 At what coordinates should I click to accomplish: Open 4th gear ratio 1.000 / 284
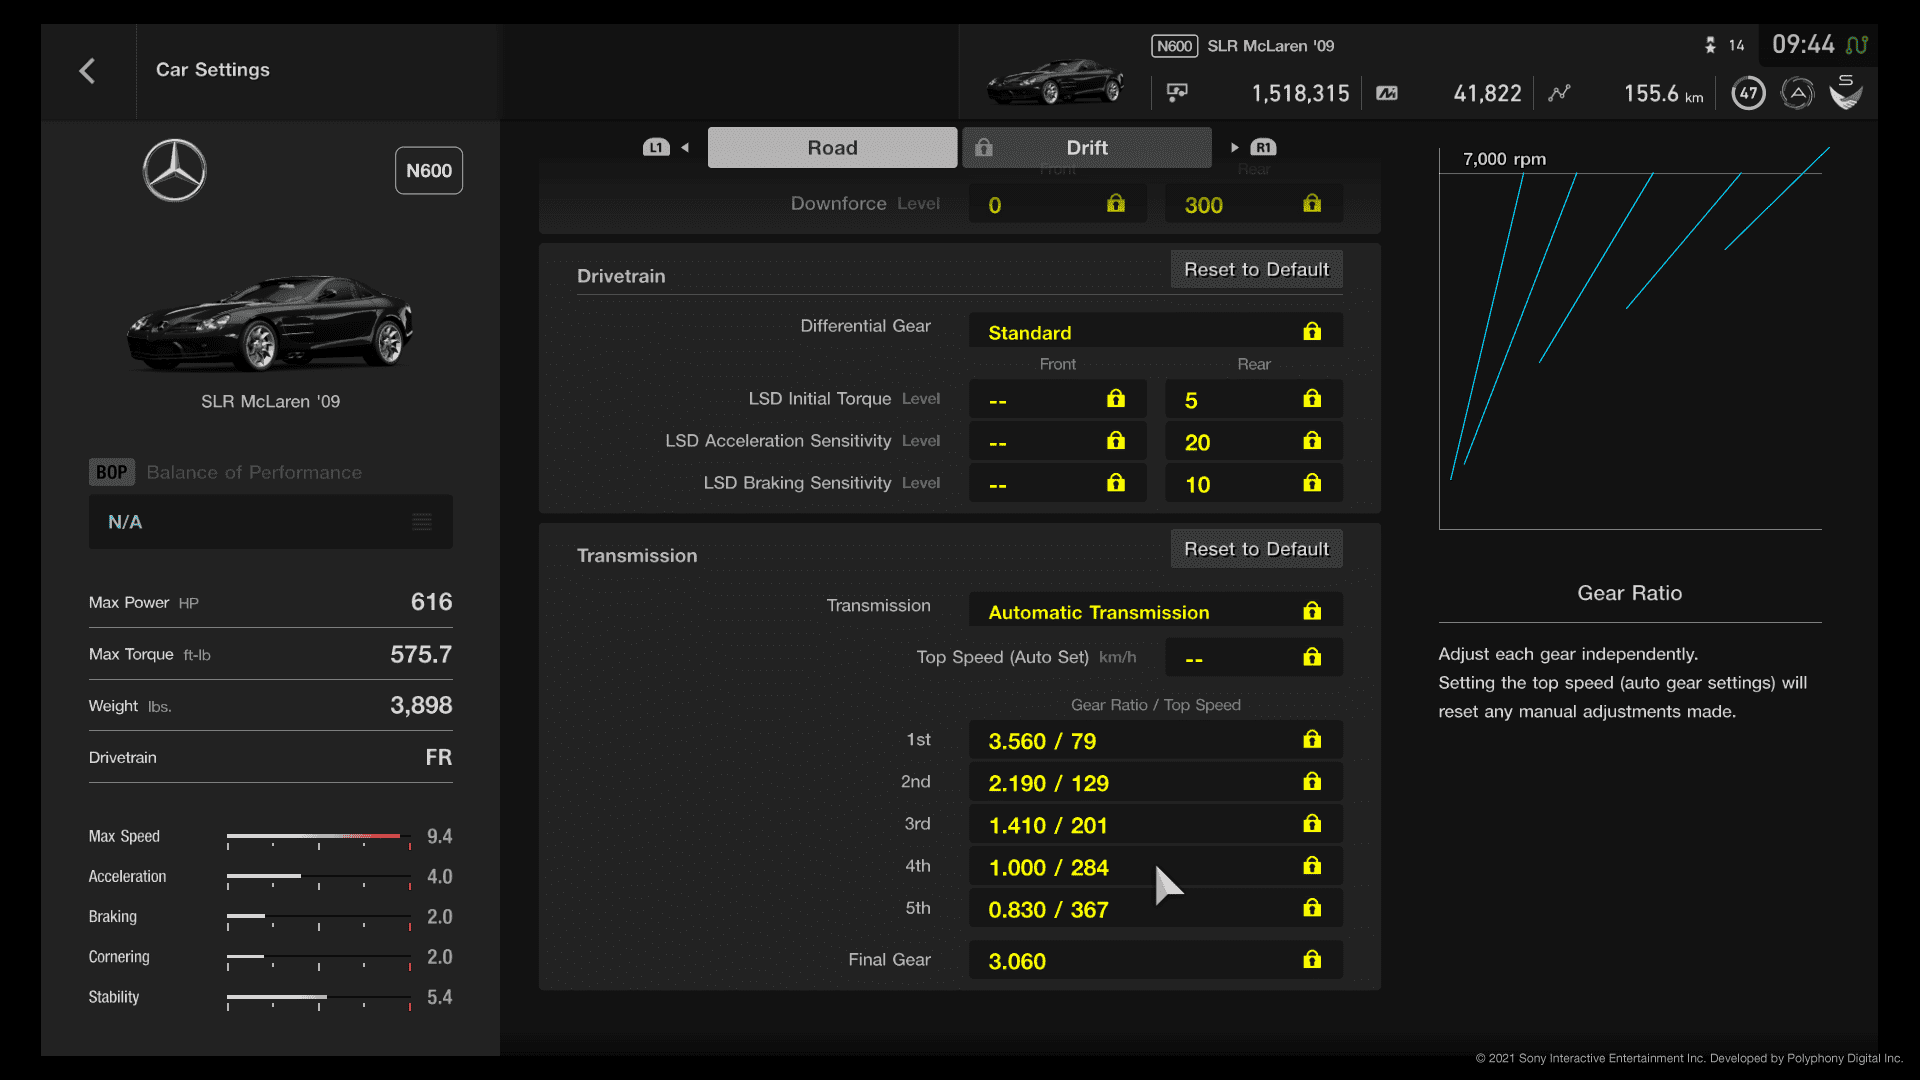(x=1155, y=866)
